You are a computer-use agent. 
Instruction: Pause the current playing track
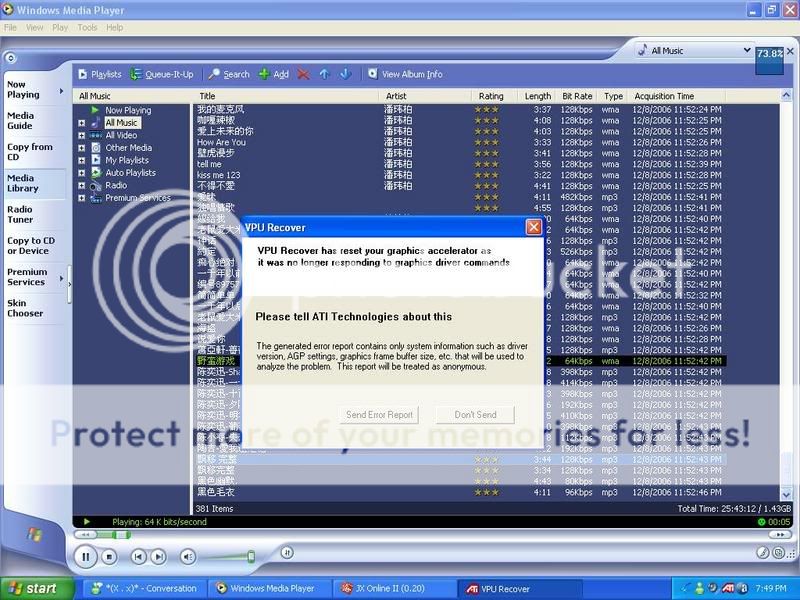pyautogui.click(x=85, y=557)
